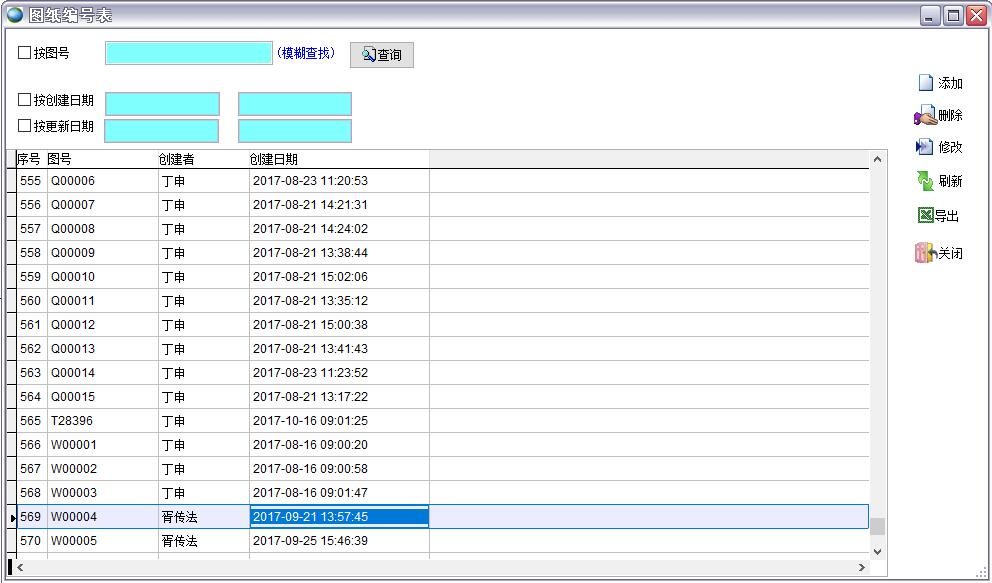Click the update date end field
The image size is (992, 583).
pyautogui.click(x=295, y=131)
